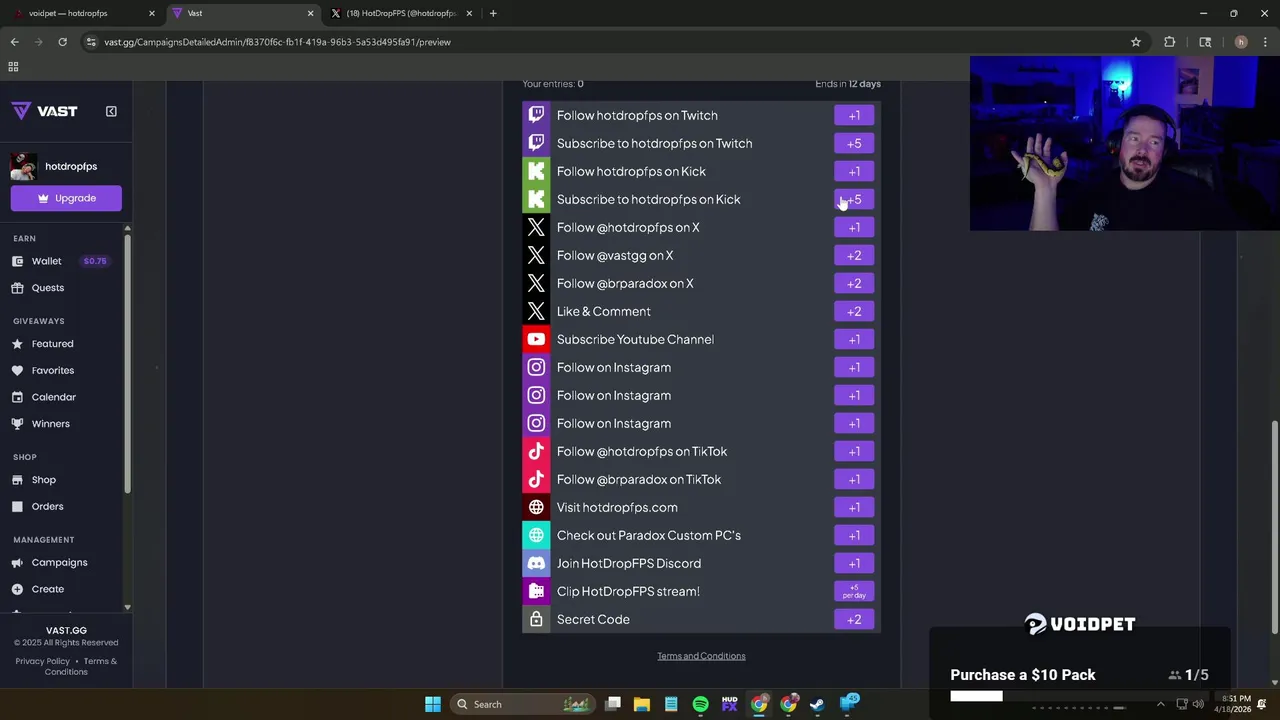Click +2 for Follow @brparadox on X

(854, 283)
